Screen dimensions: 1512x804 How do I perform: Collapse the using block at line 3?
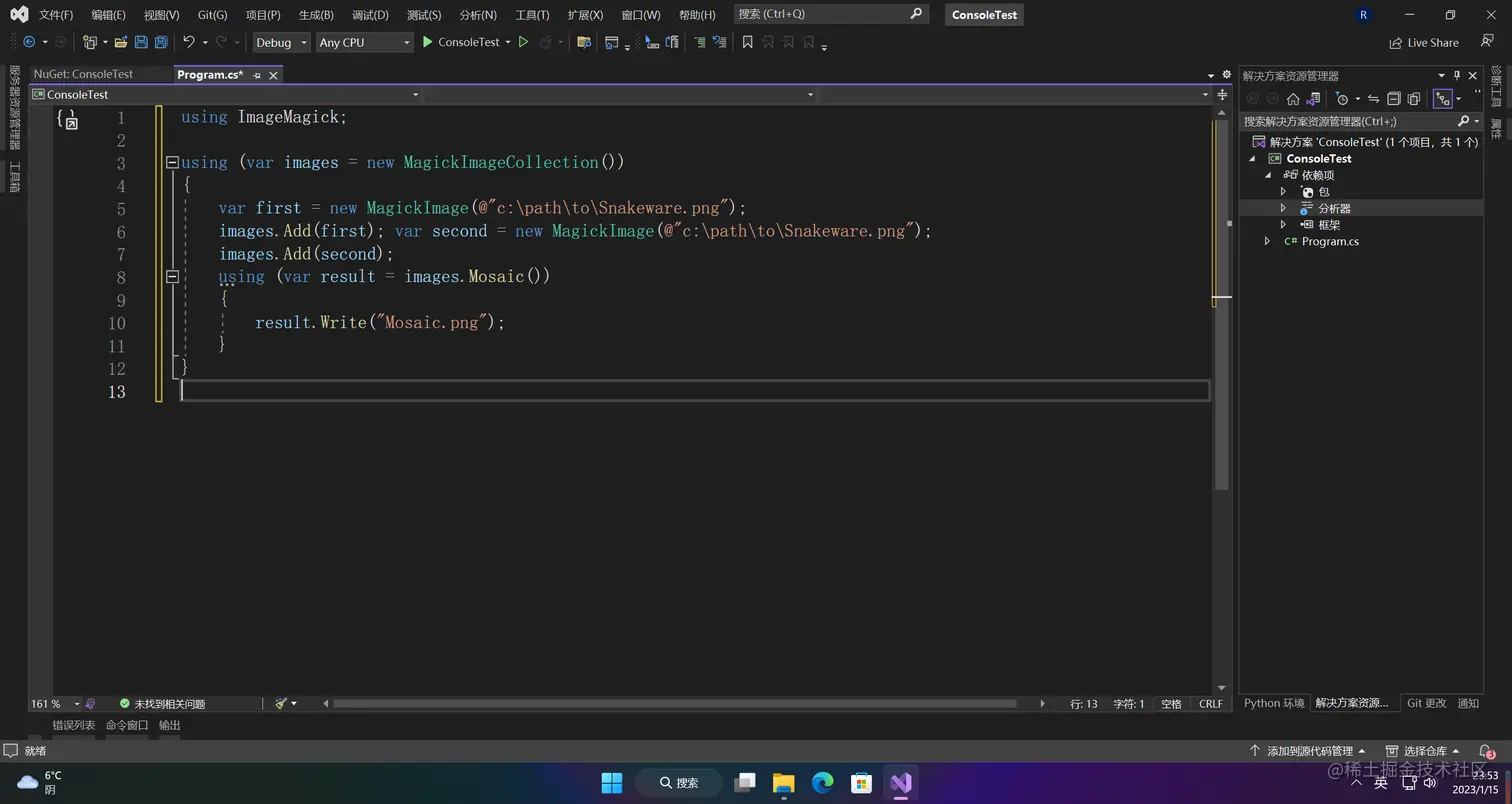pos(172,162)
